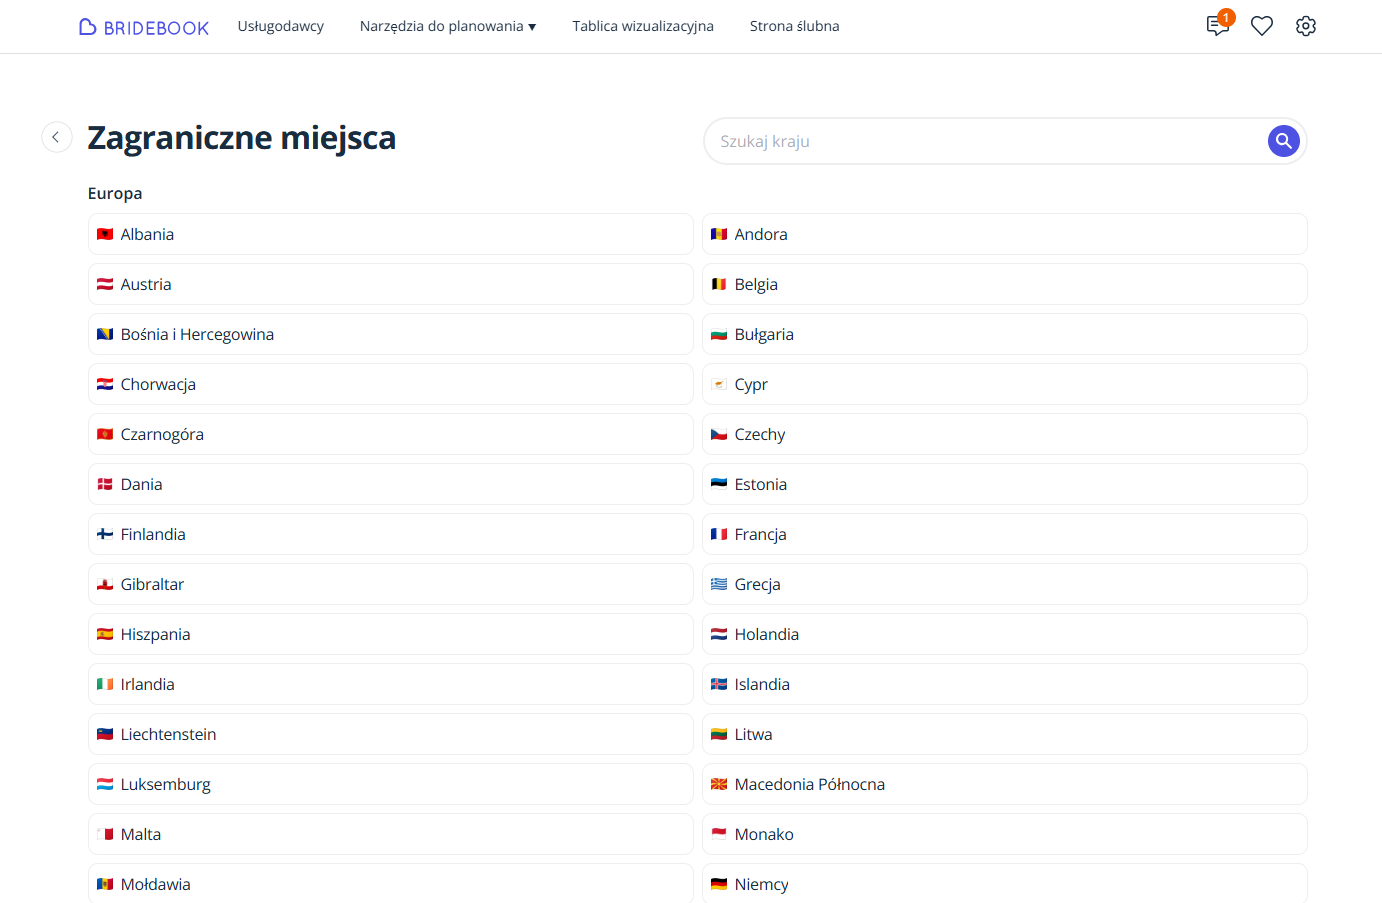Click the Greek flag icon
This screenshot has width=1382, height=903.
(719, 584)
